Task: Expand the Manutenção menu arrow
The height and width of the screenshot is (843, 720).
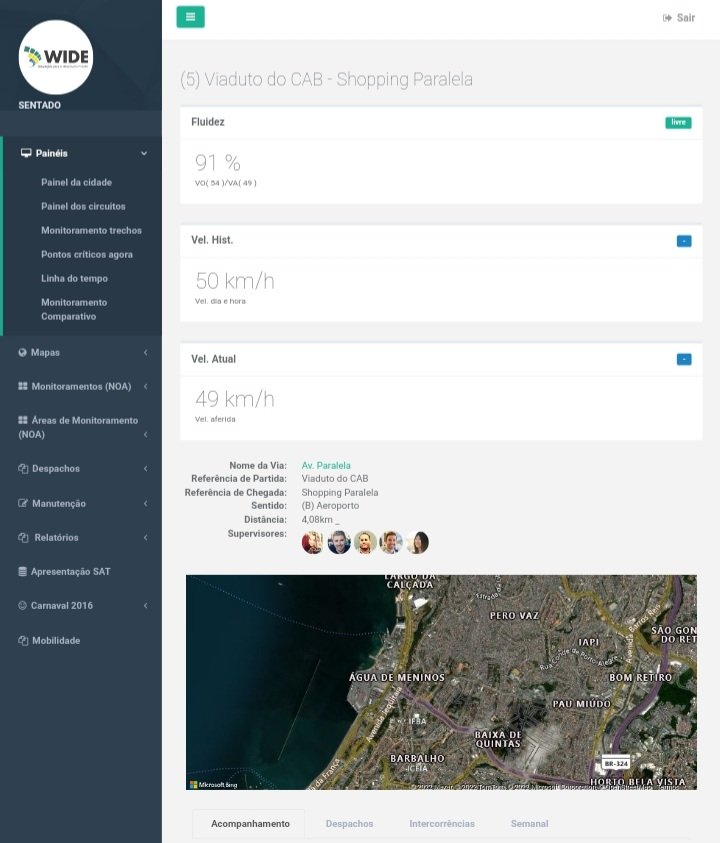Action: click(x=145, y=503)
